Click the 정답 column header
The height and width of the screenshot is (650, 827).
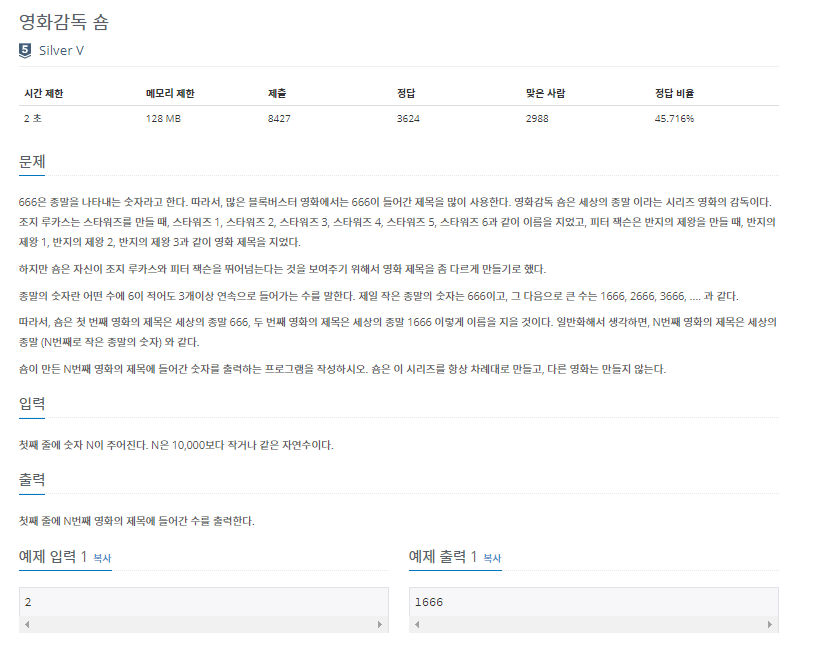coord(406,93)
